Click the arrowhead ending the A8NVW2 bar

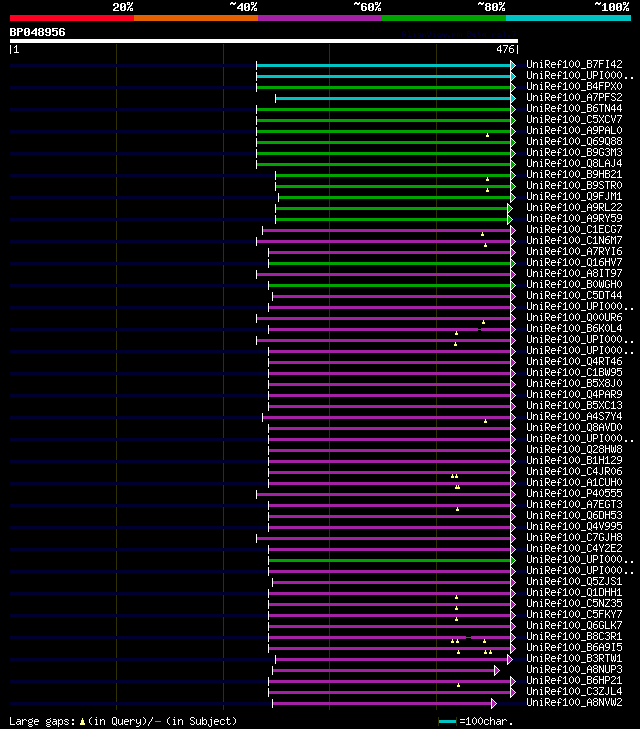(x=494, y=703)
